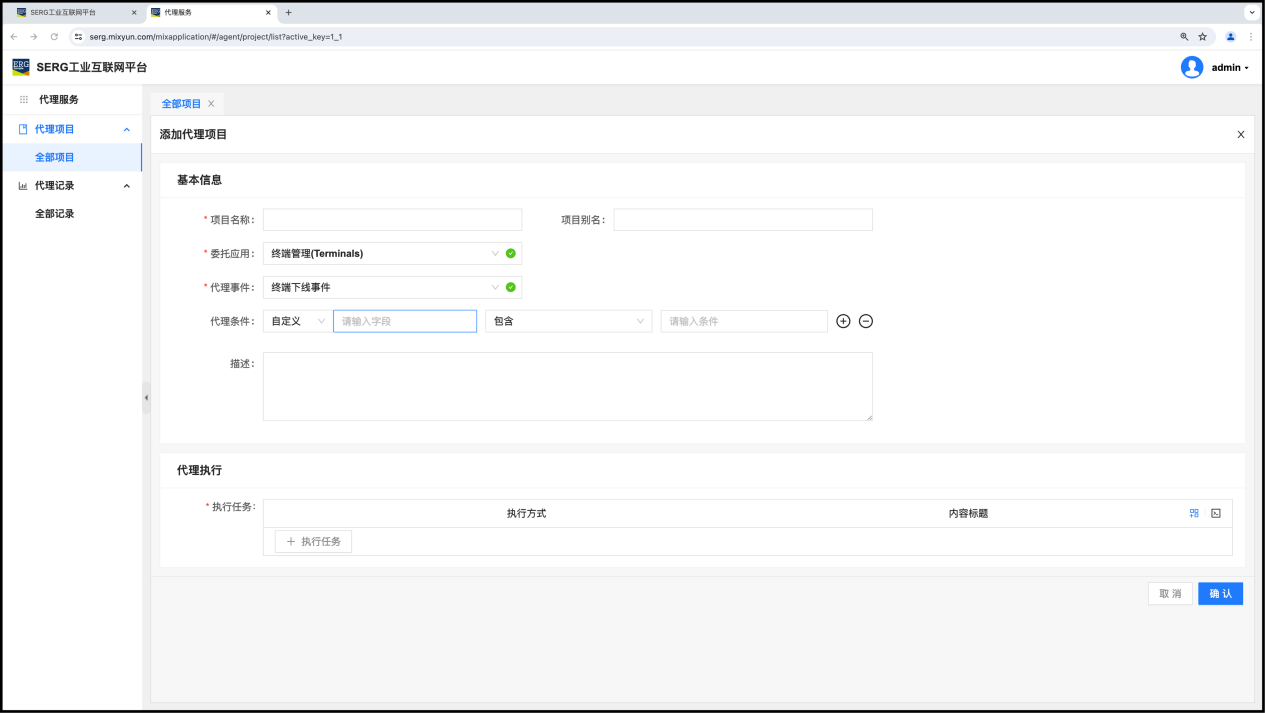Collapse the 代理项目 sidebar menu

(x=126, y=129)
